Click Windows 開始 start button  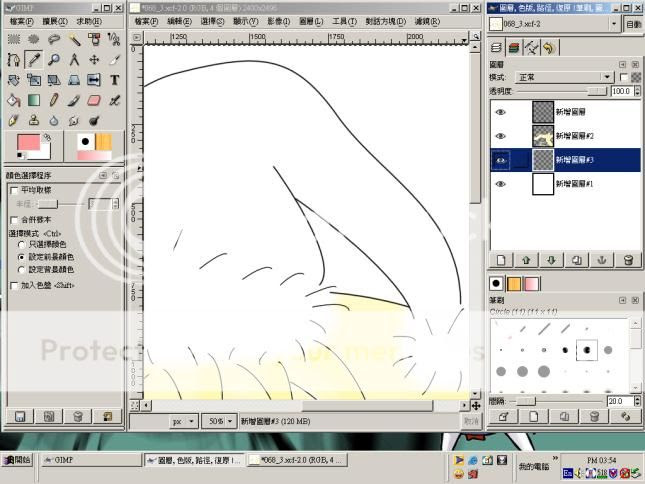pos(17,460)
